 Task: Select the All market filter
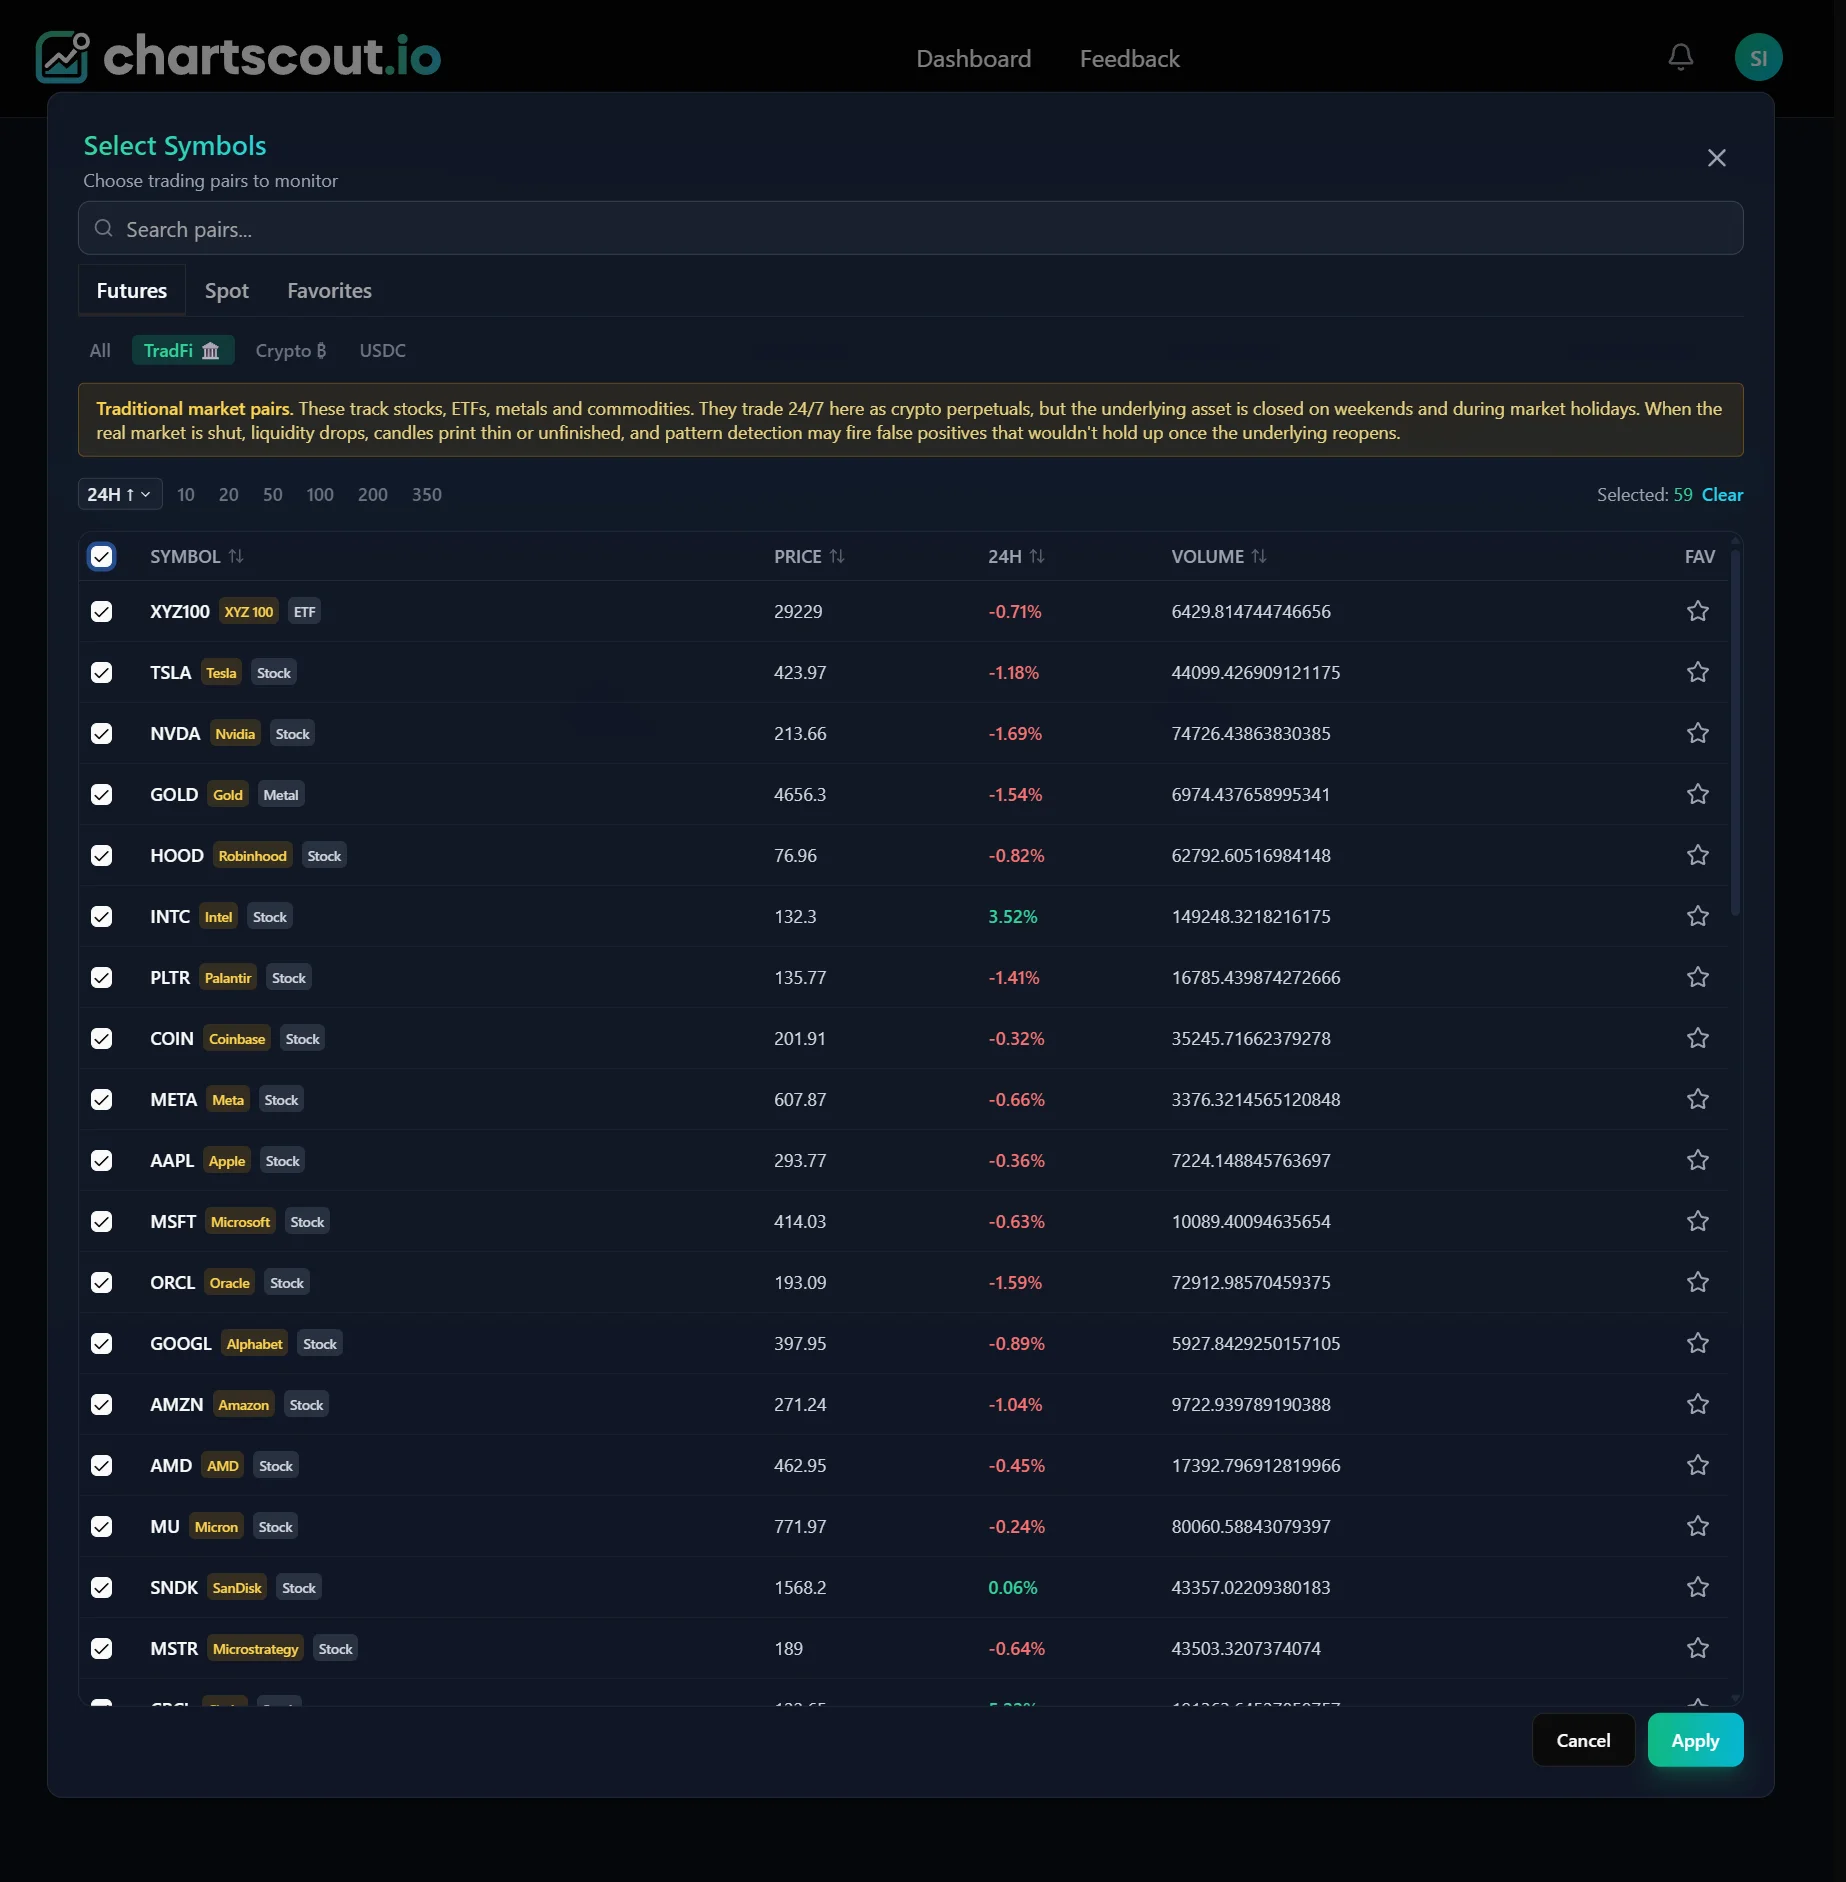pos(100,350)
